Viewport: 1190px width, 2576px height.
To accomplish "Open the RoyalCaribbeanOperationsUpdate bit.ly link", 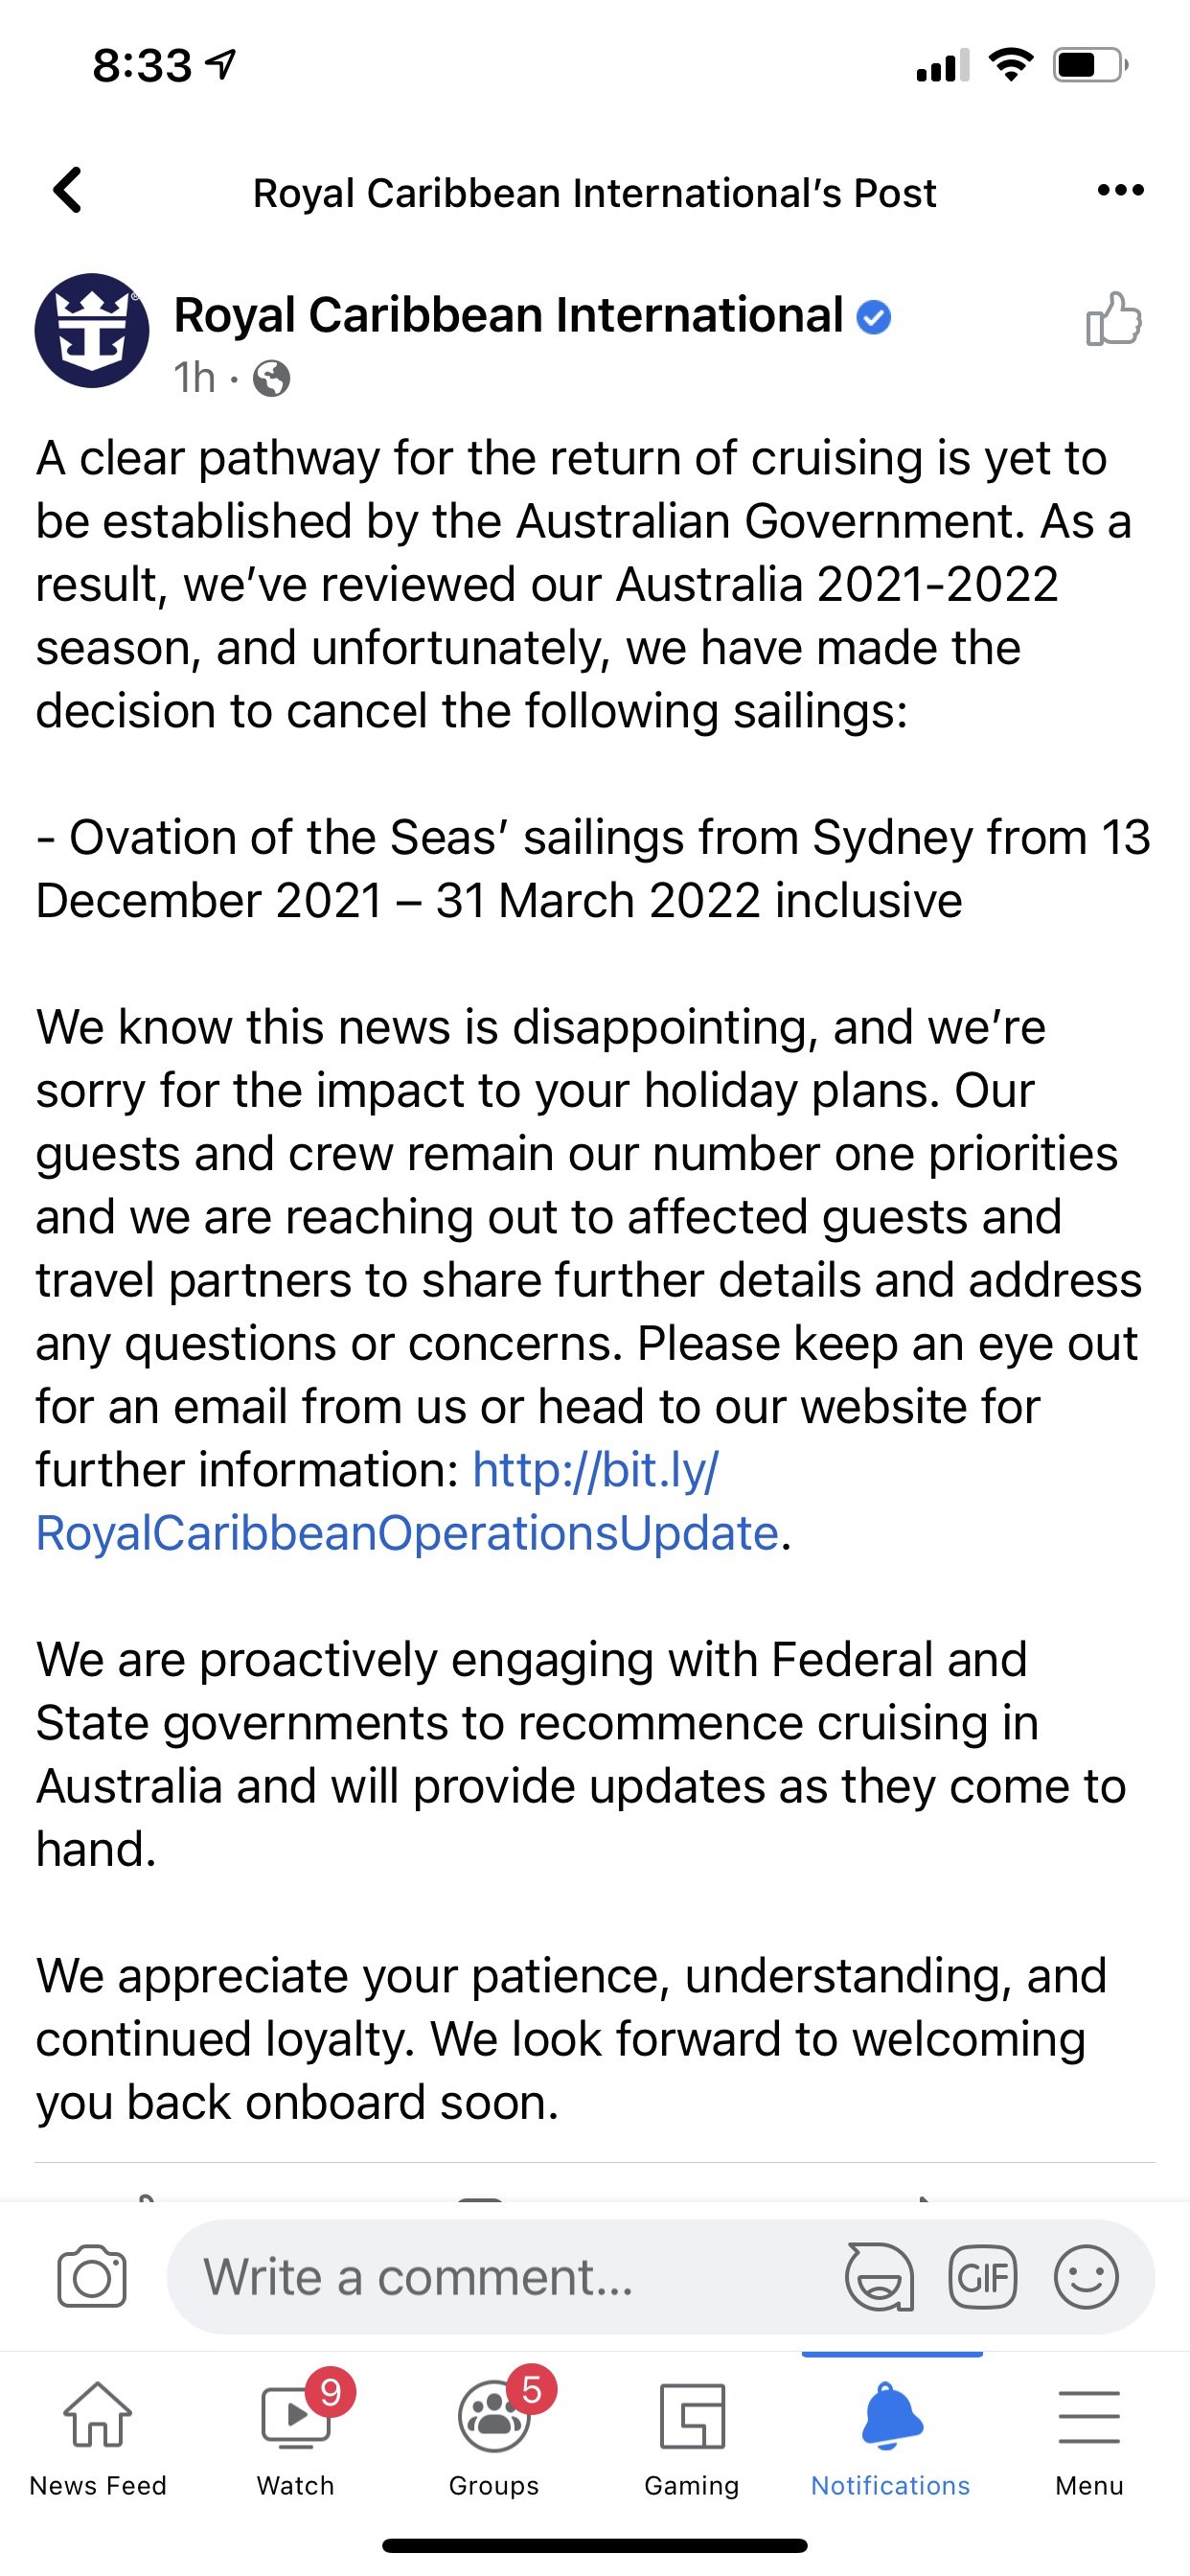I will [x=408, y=1501].
